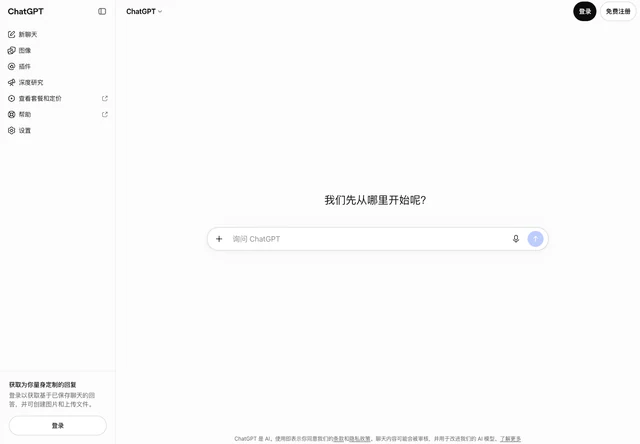Click the ChatGPT logo text in sidebar
Screen dimensions: 640x444
(x=25, y=11)
